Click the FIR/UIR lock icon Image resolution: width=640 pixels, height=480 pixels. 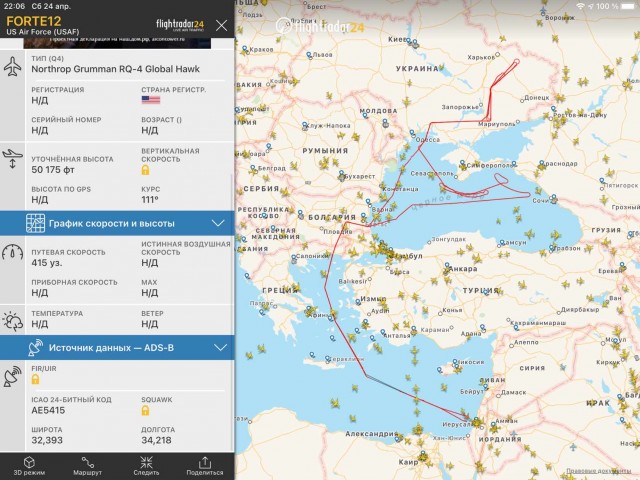tap(36, 379)
